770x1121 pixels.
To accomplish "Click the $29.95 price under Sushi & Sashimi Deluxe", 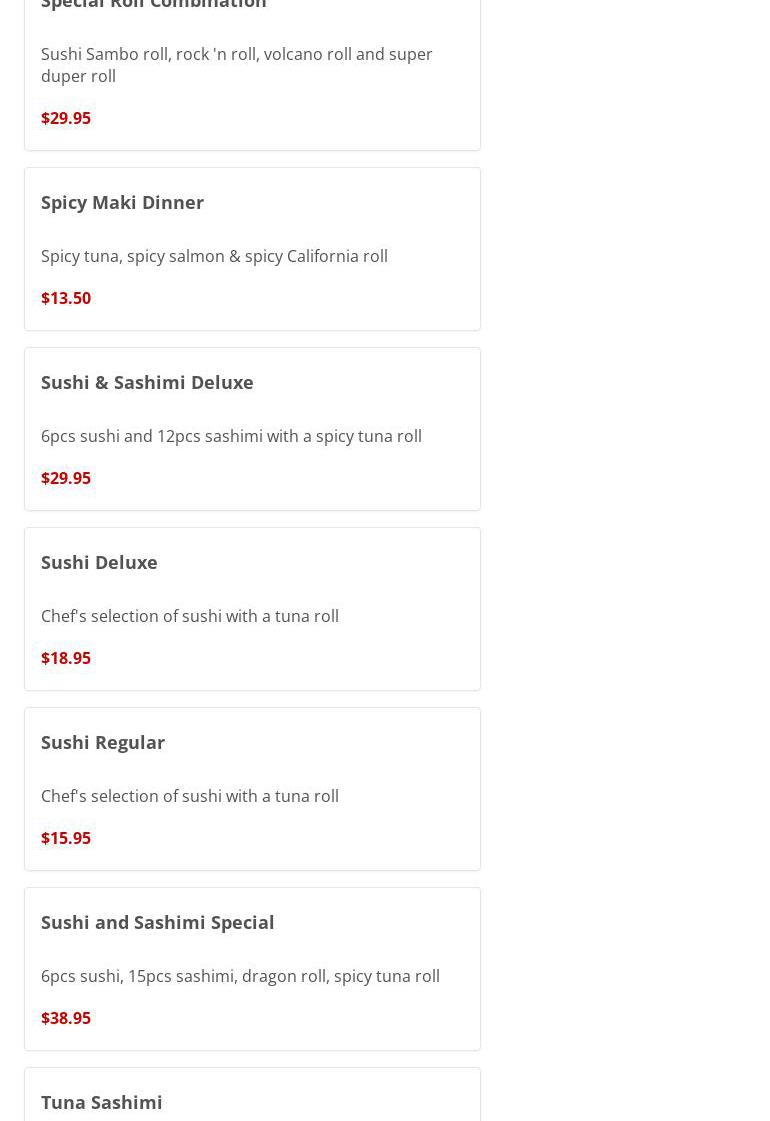I will (x=66, y=478).
